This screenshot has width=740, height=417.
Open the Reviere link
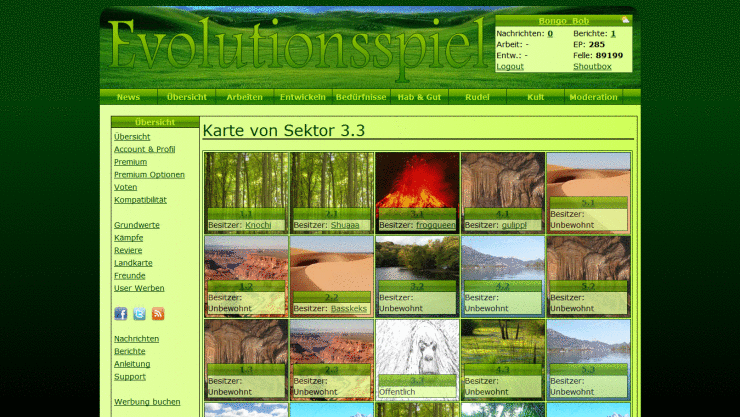(x=128, y=250)
